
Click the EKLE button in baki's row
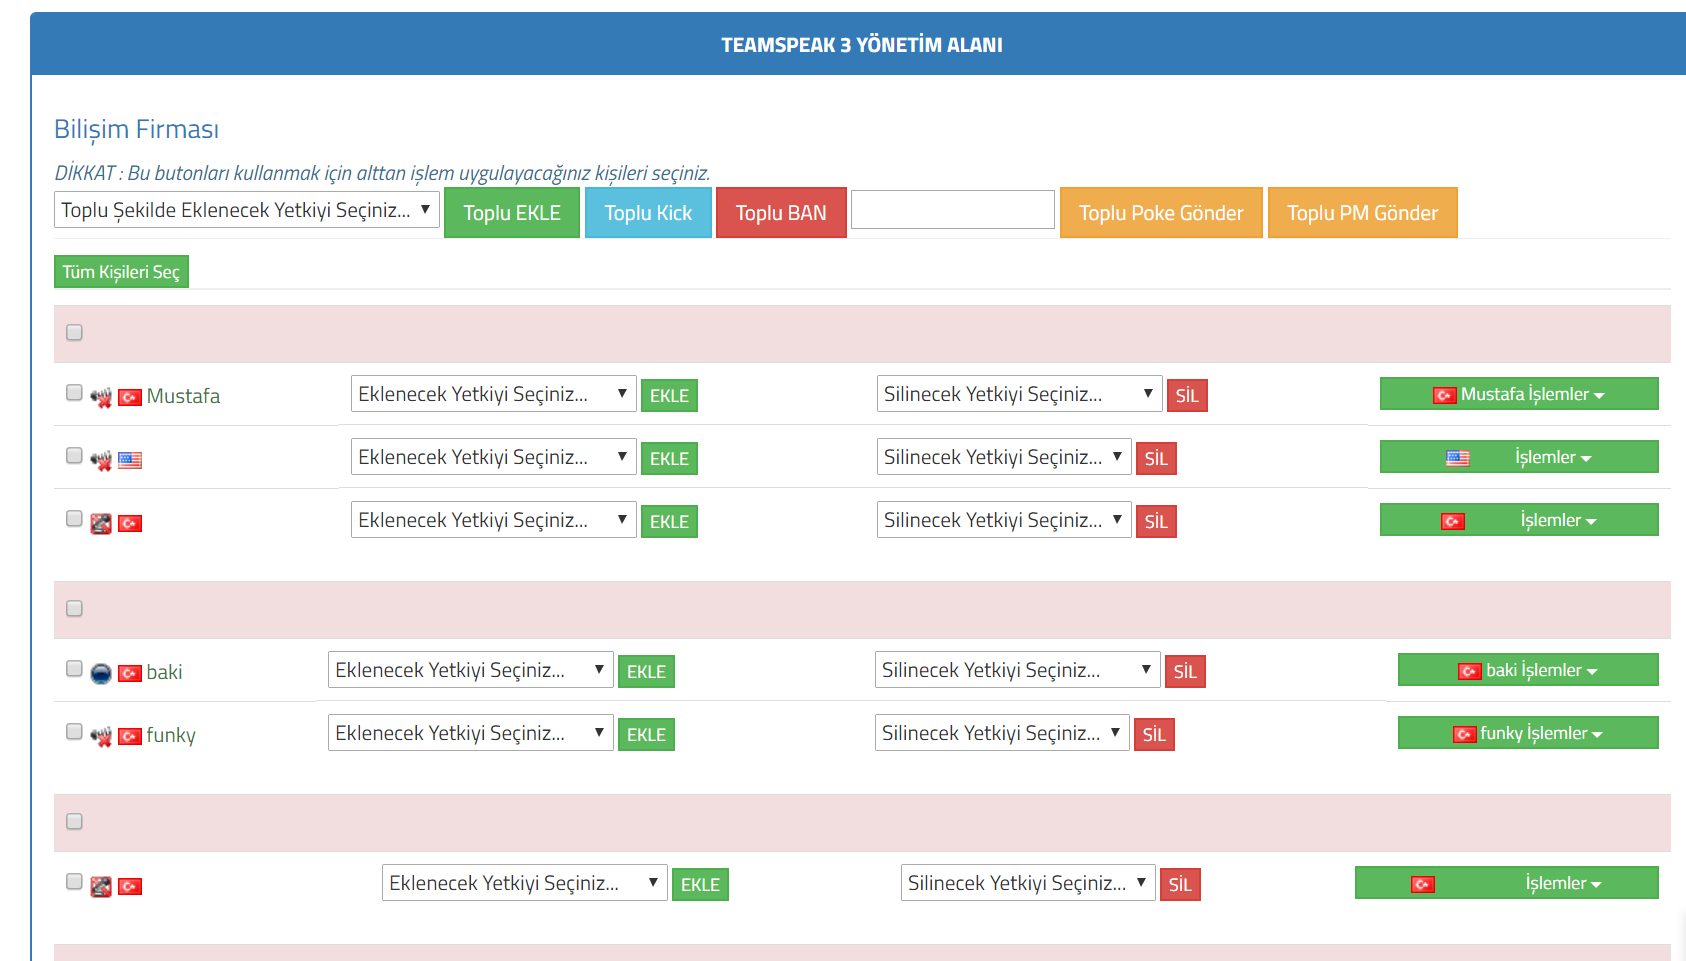[646, 672]
